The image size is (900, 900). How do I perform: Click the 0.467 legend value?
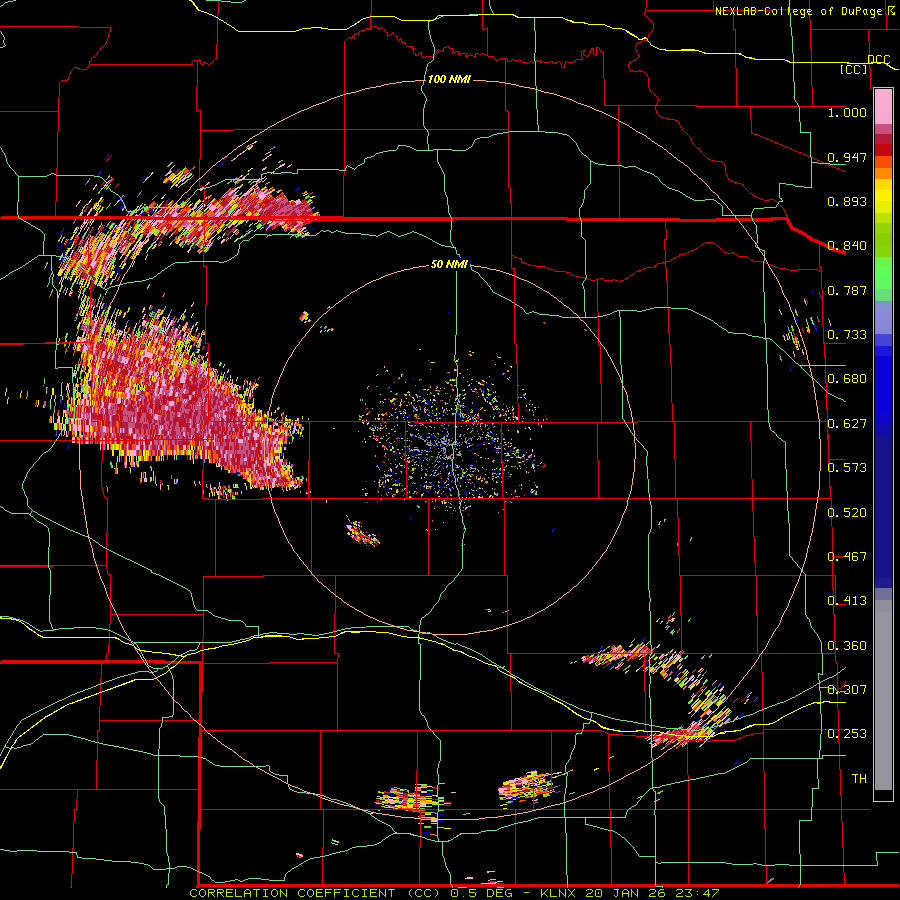(847, 557)
